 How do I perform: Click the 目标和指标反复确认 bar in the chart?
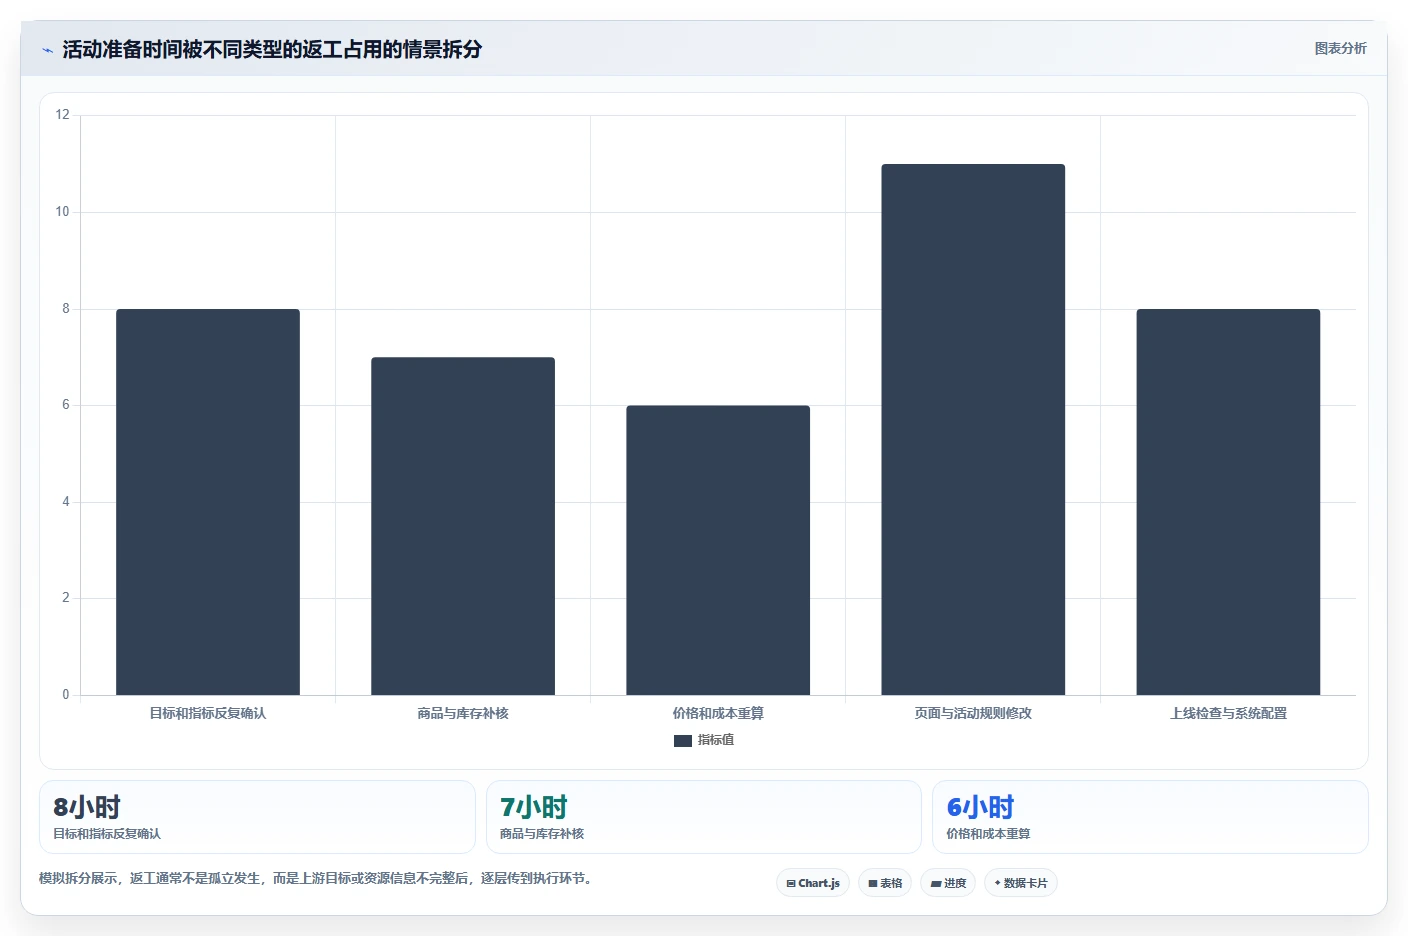tap(208, 502)
